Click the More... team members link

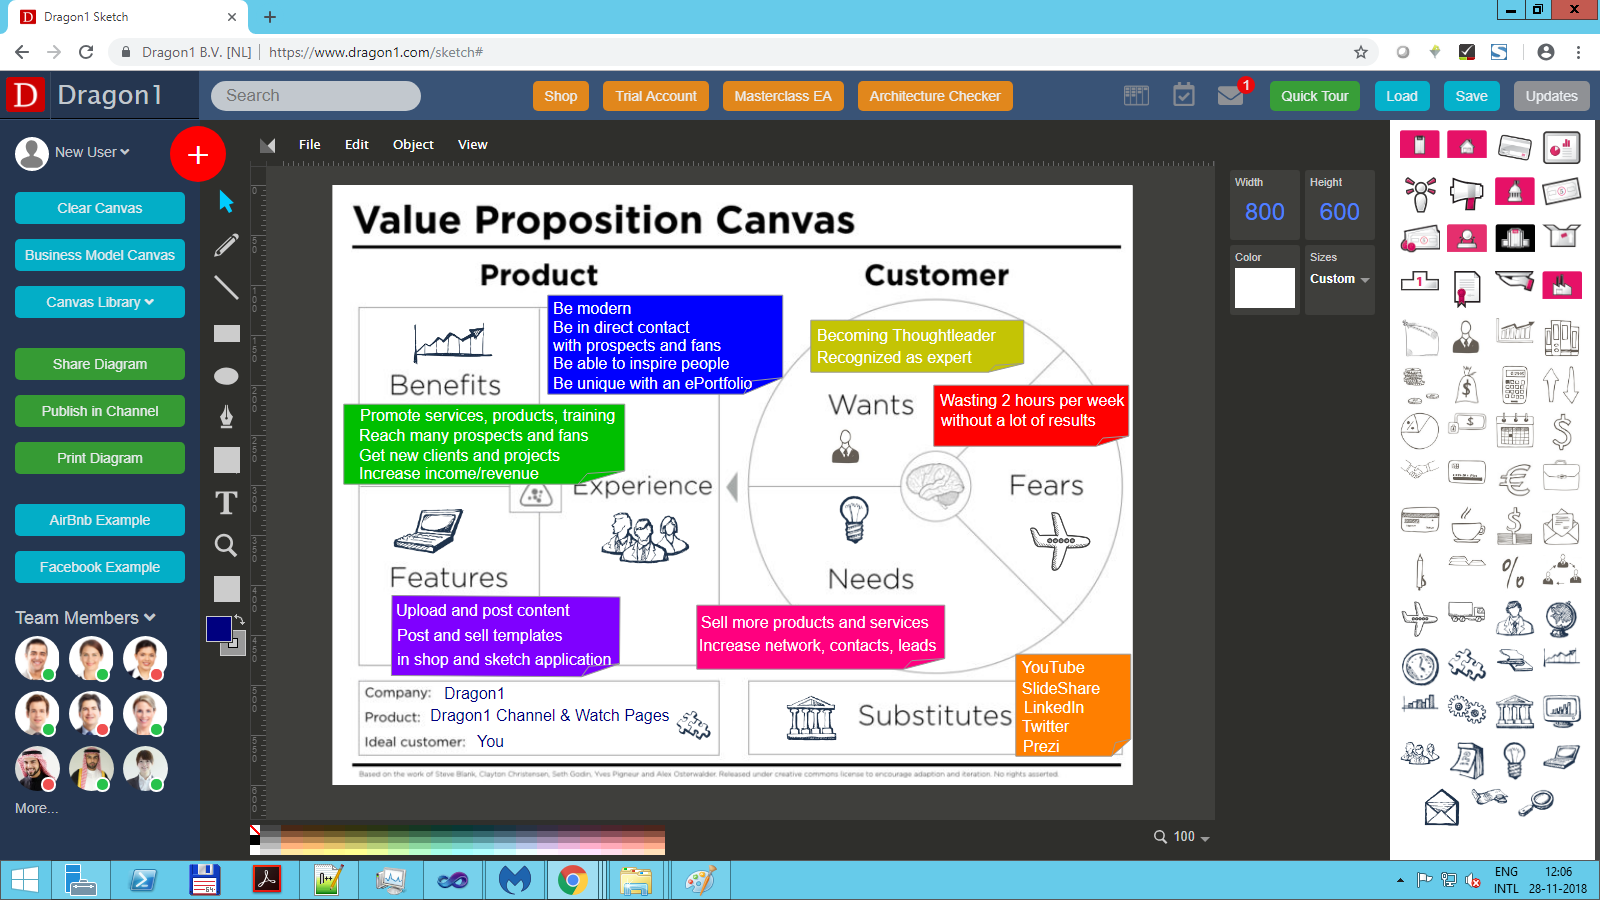[37, 808]
